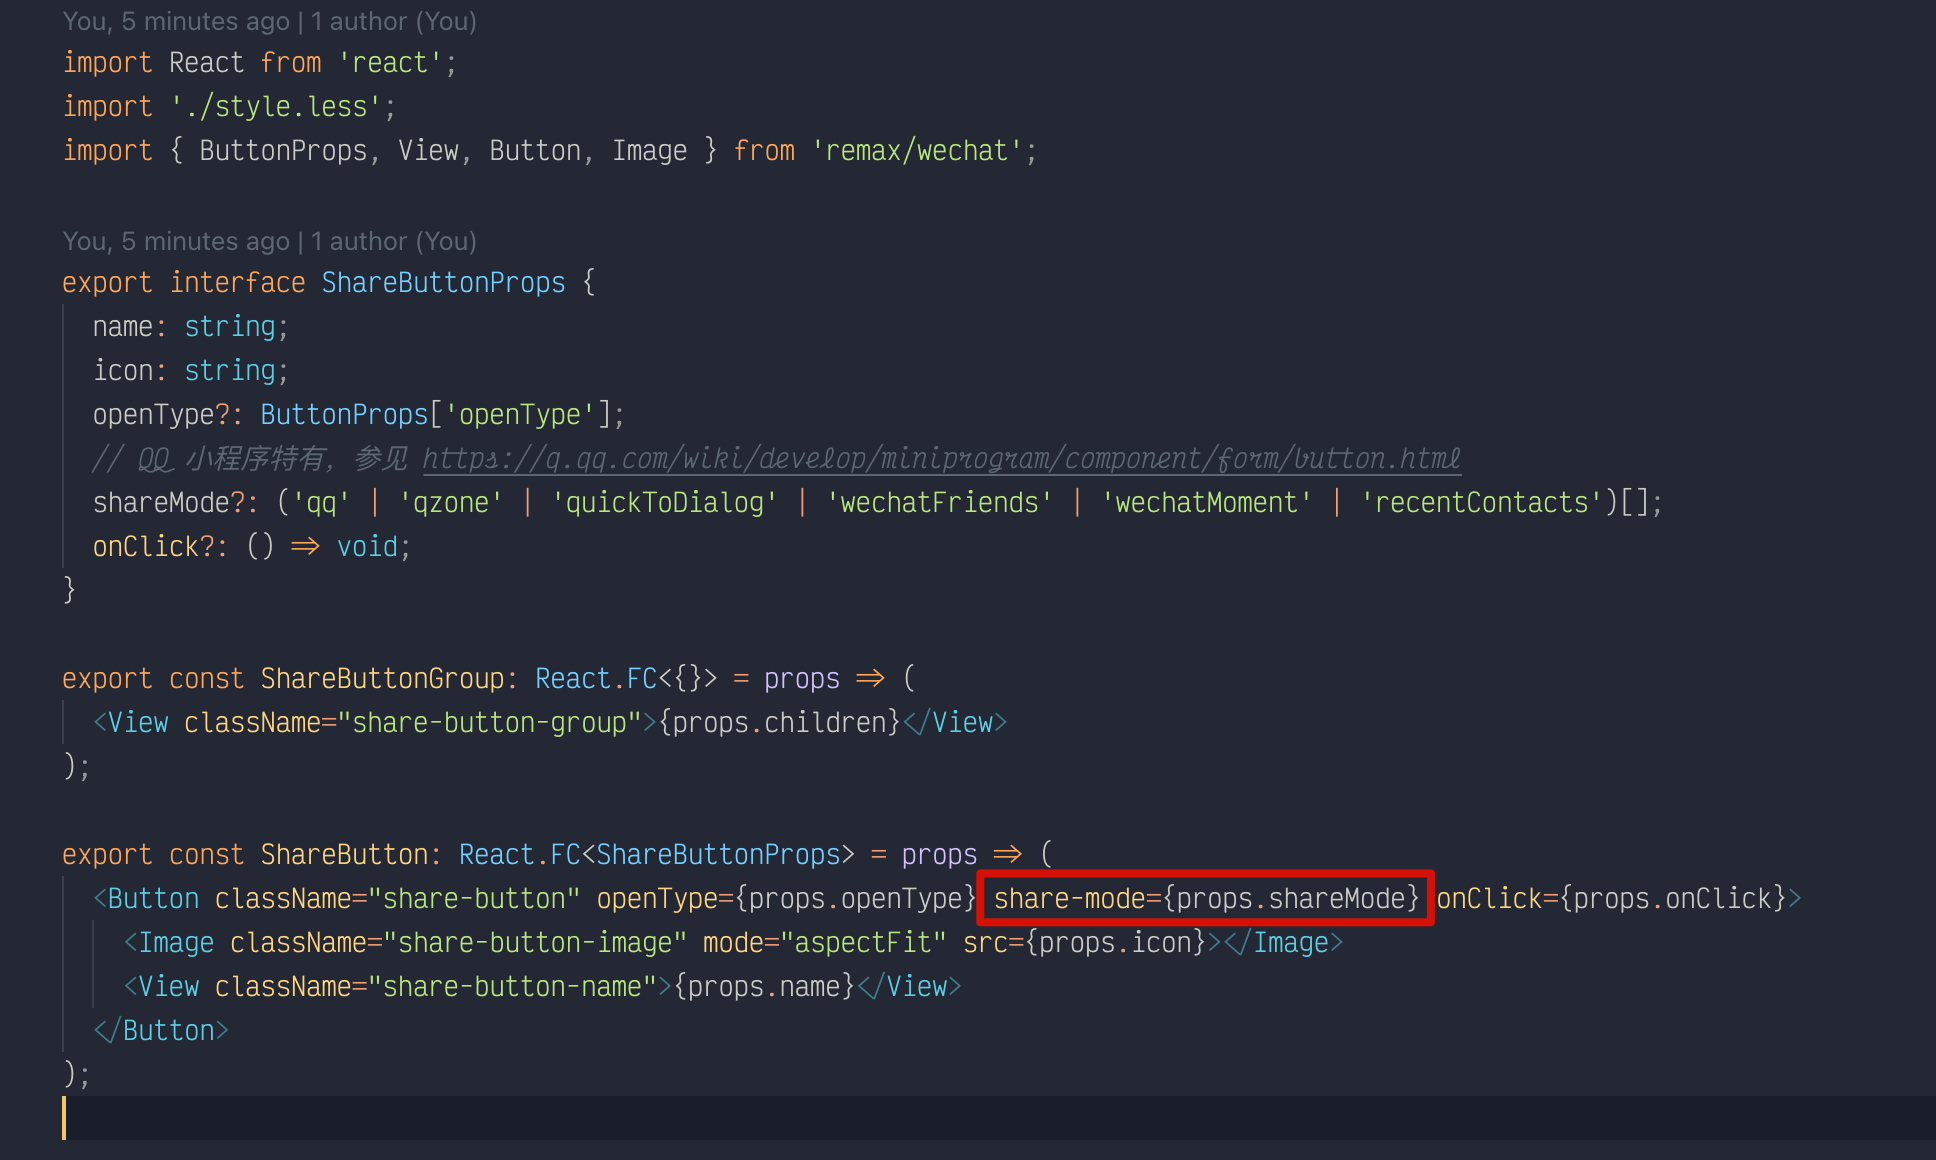Click the GitLens blame annotation above the imports

[268, 20]
